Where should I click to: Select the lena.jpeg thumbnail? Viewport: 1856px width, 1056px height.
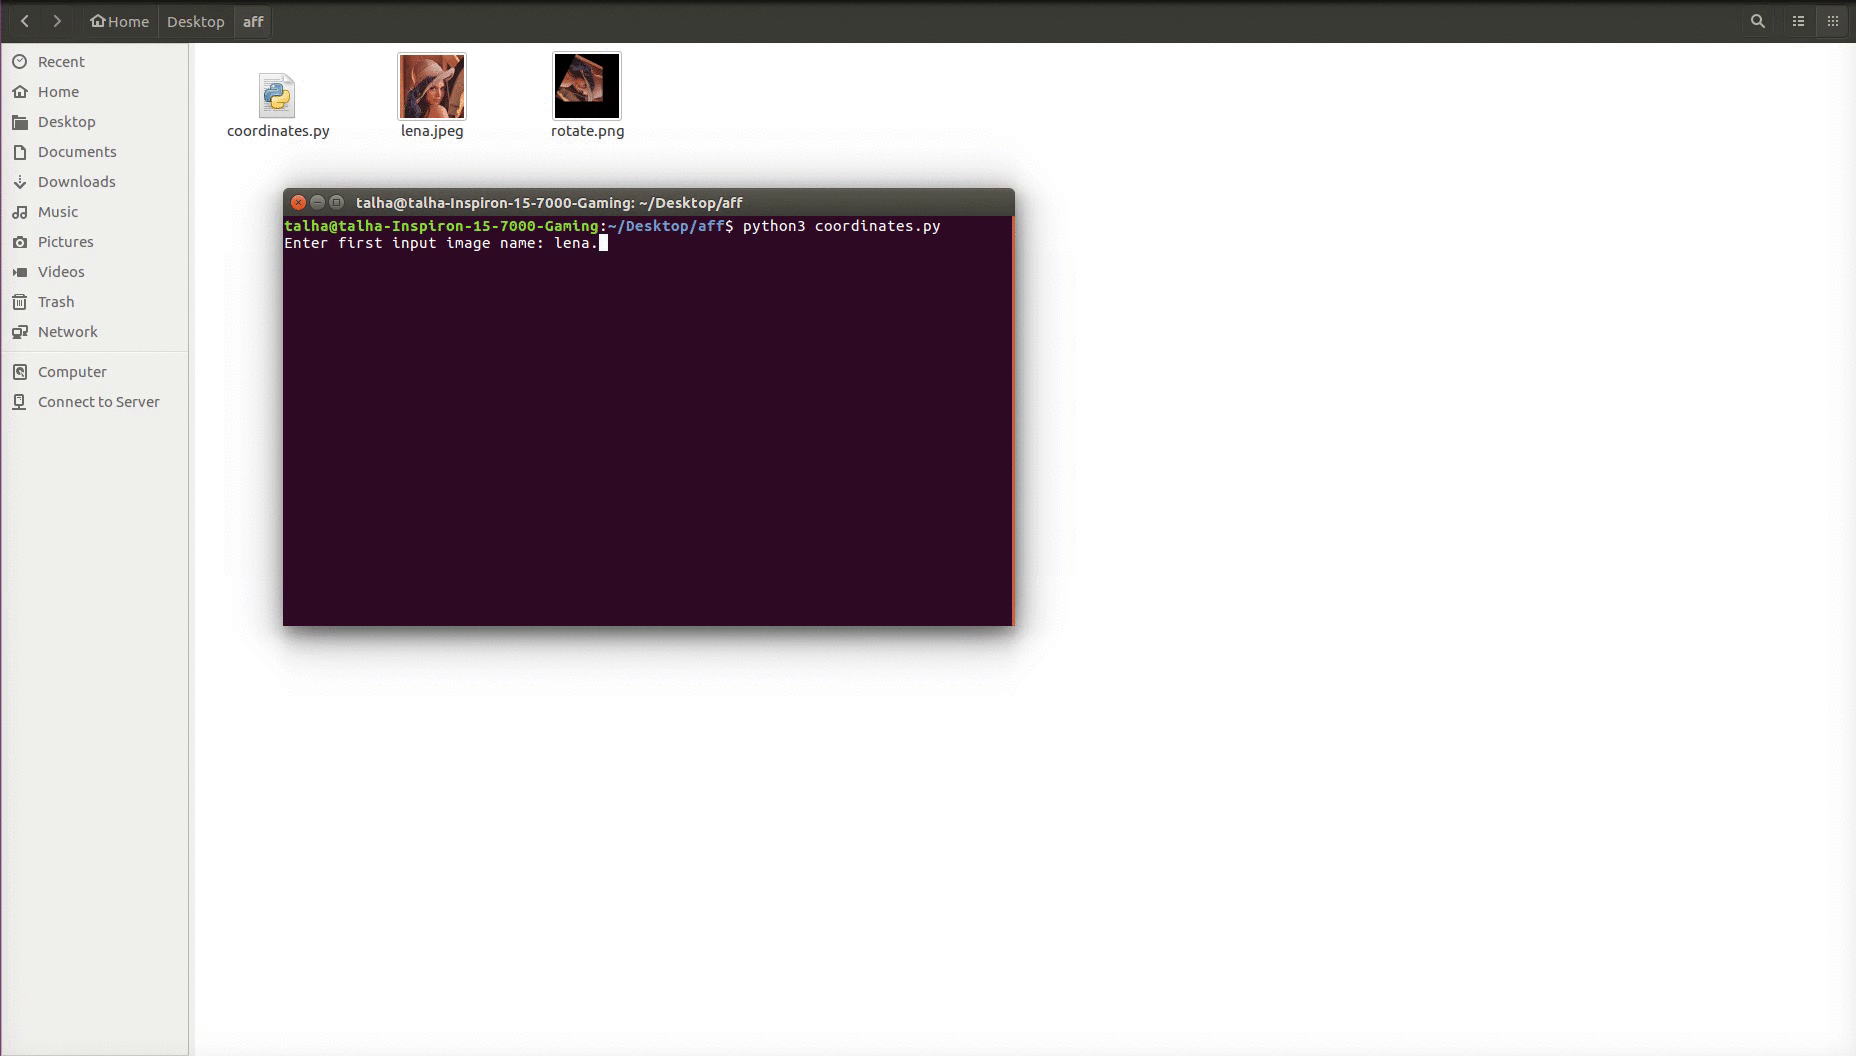pos(432,86)
